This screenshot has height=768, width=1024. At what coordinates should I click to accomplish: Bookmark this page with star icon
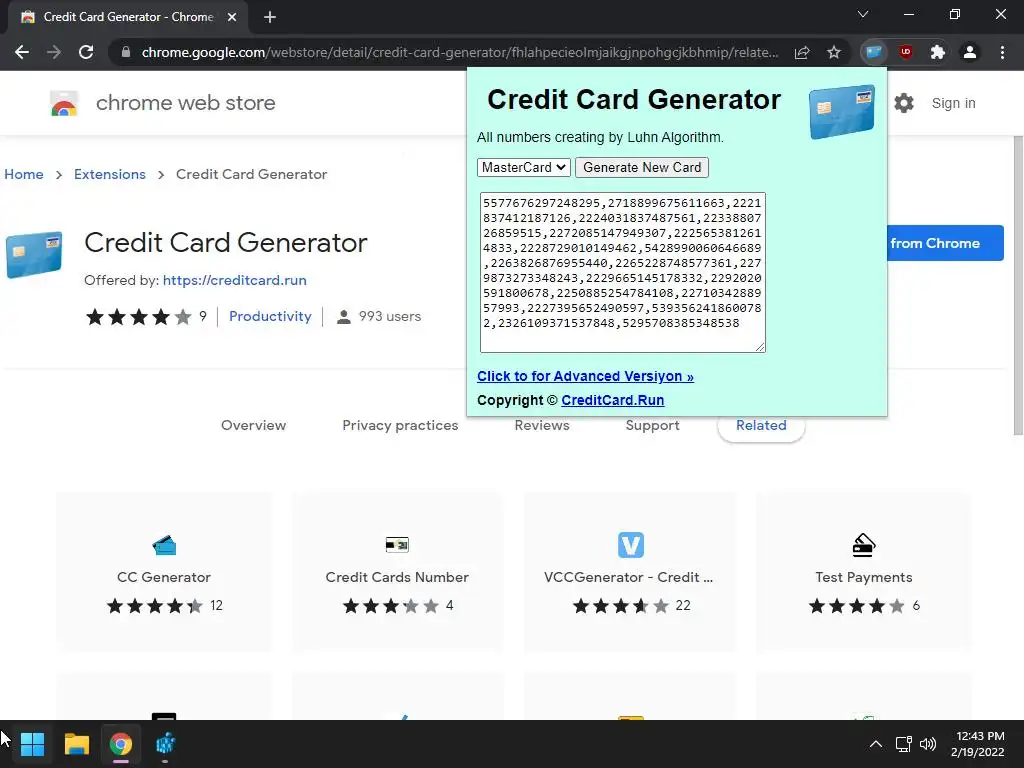click(833, 52)
